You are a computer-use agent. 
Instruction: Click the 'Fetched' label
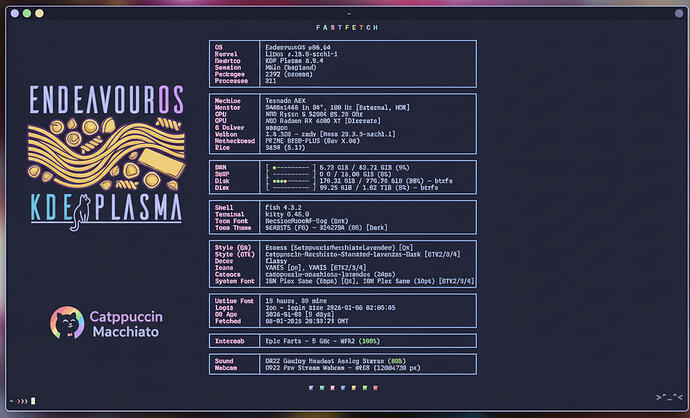(x=228, y=321)
